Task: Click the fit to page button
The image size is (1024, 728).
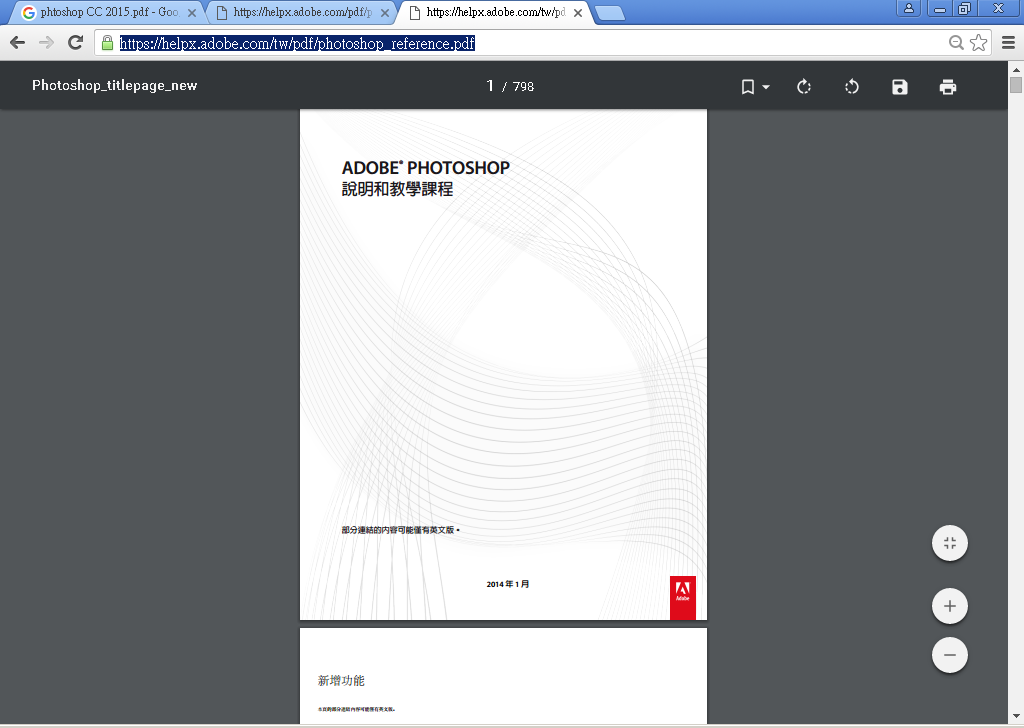Action: 950,543
